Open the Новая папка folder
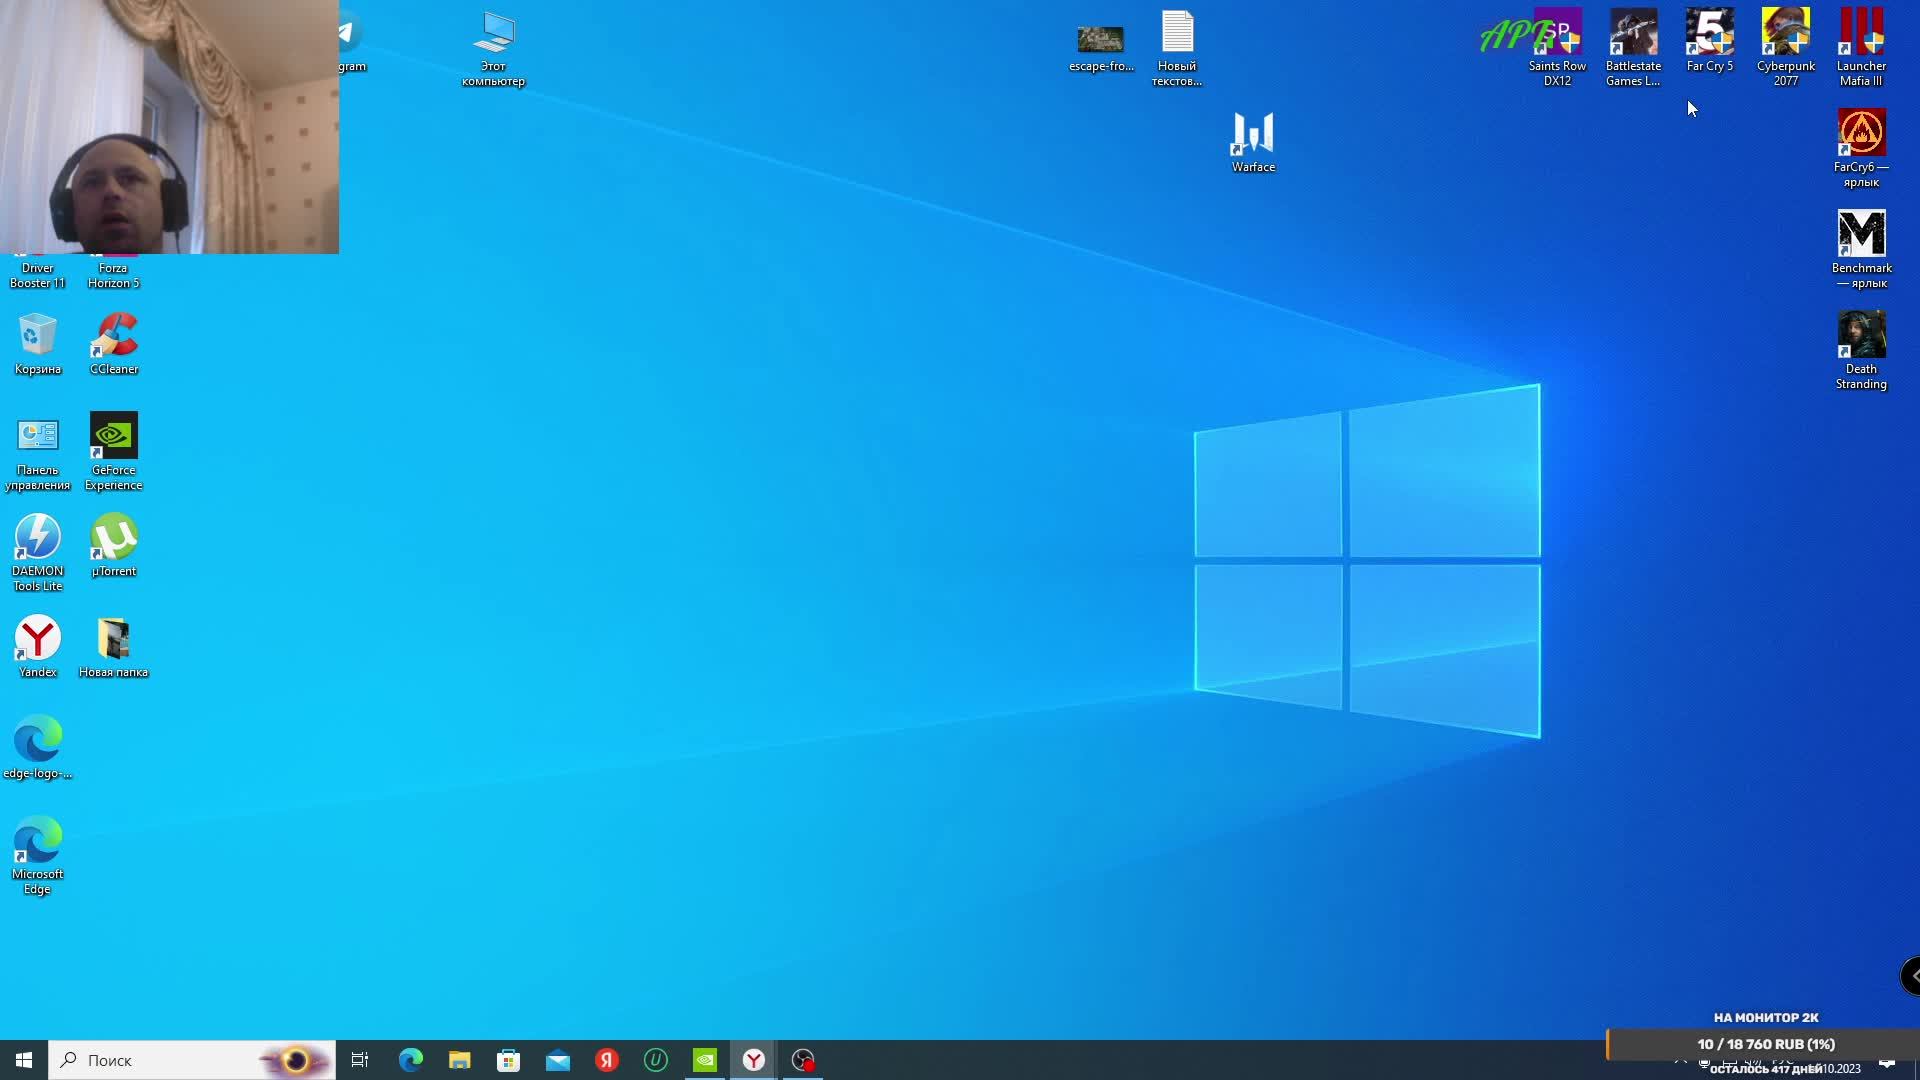The height and width of the screenshot is (1080, 1920). coord(114,640)
